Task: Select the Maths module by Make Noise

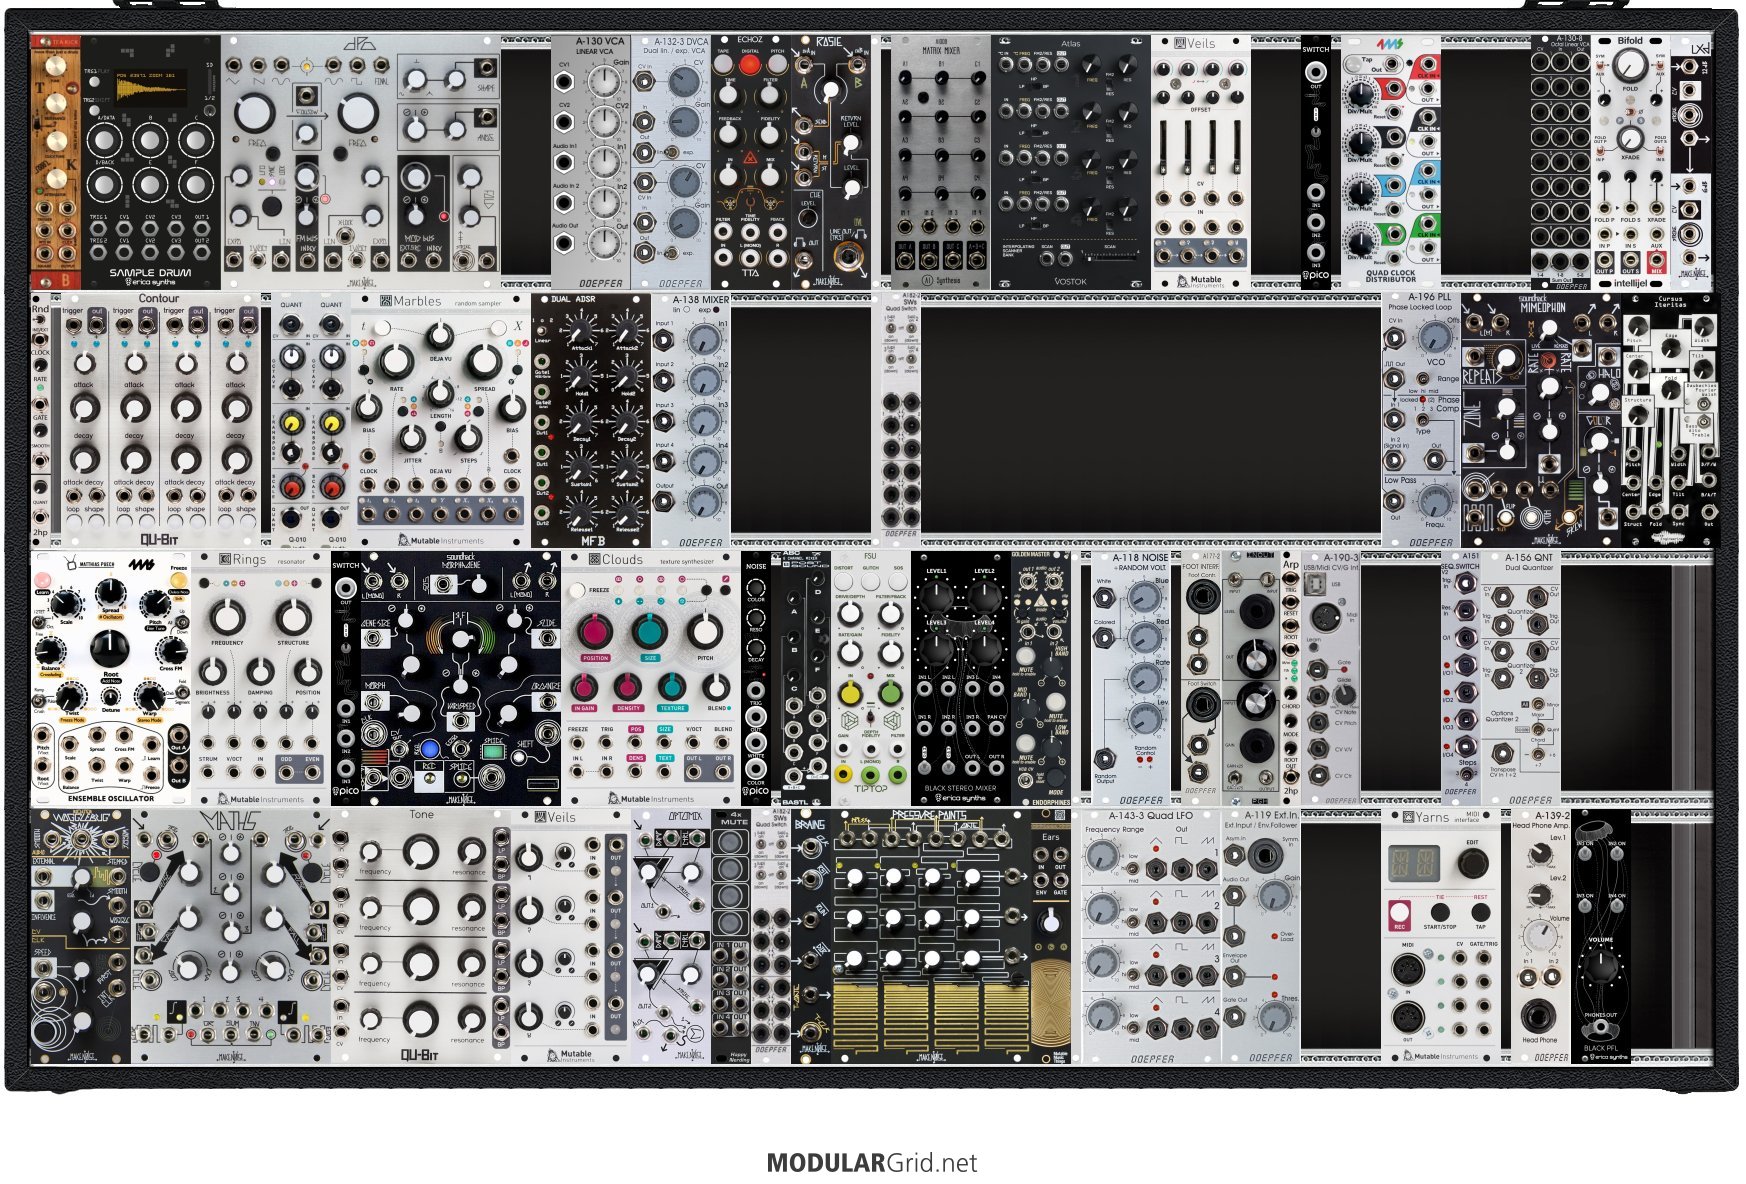Action: [x=231, y=936]
